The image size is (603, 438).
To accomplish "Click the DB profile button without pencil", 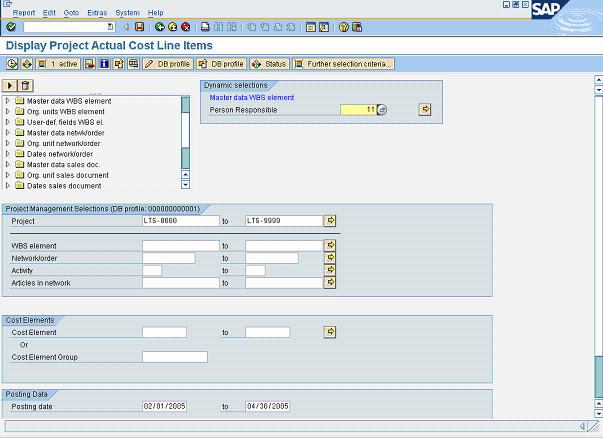I will pyautogui.click(x=222, y=64).
